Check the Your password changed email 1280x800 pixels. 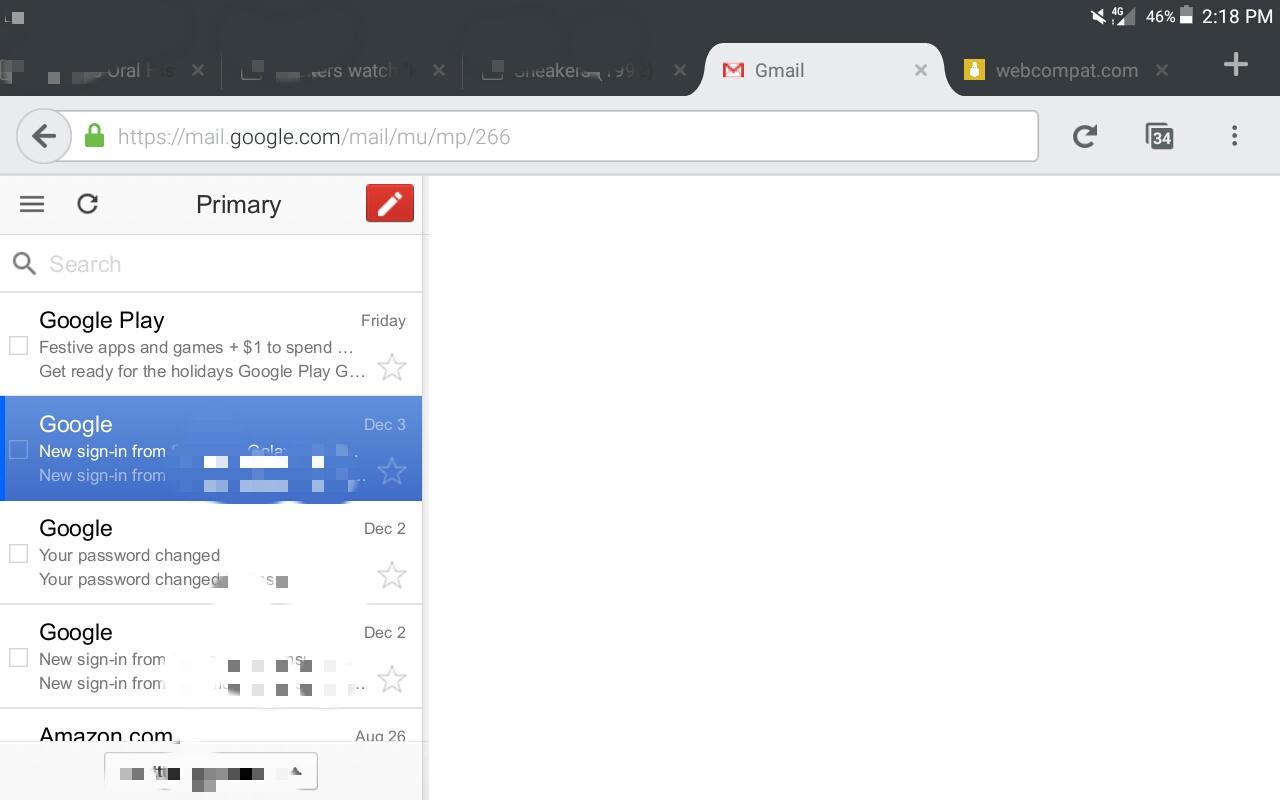[x=18, y=554]
